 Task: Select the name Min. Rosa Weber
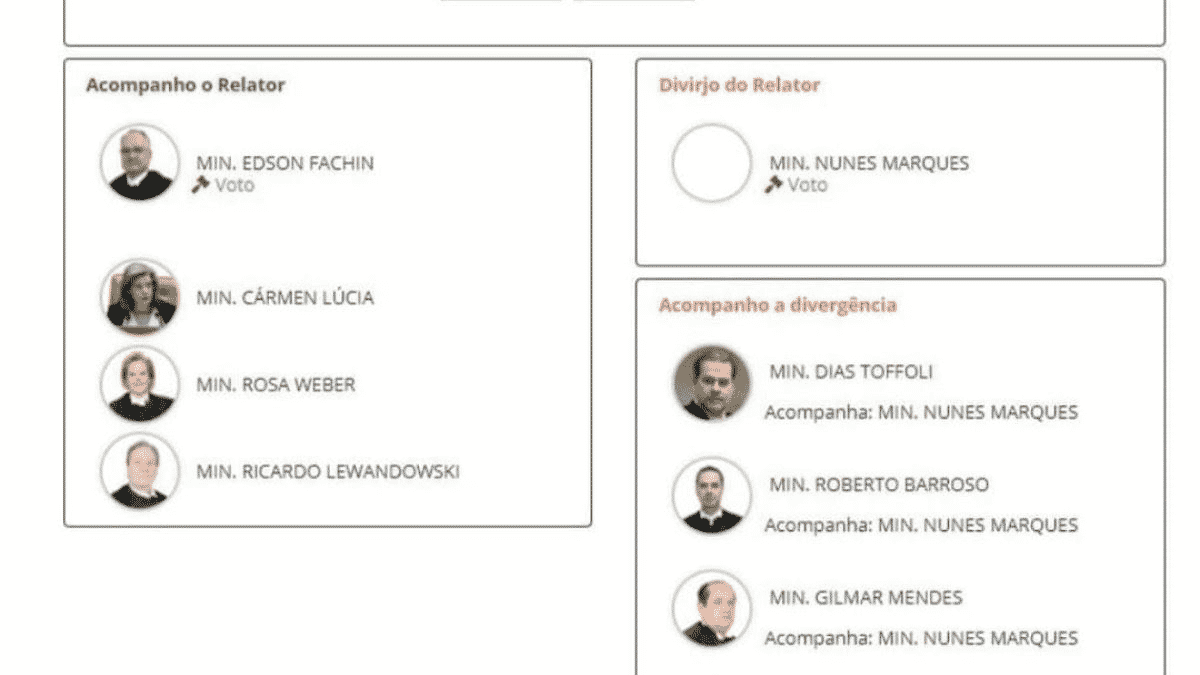[x=275, y=385]
